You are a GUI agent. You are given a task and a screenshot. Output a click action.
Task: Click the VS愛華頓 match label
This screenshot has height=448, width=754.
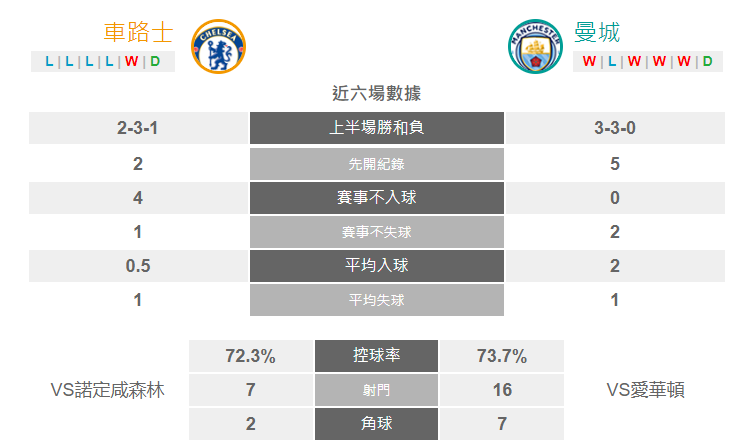[645, 390]
